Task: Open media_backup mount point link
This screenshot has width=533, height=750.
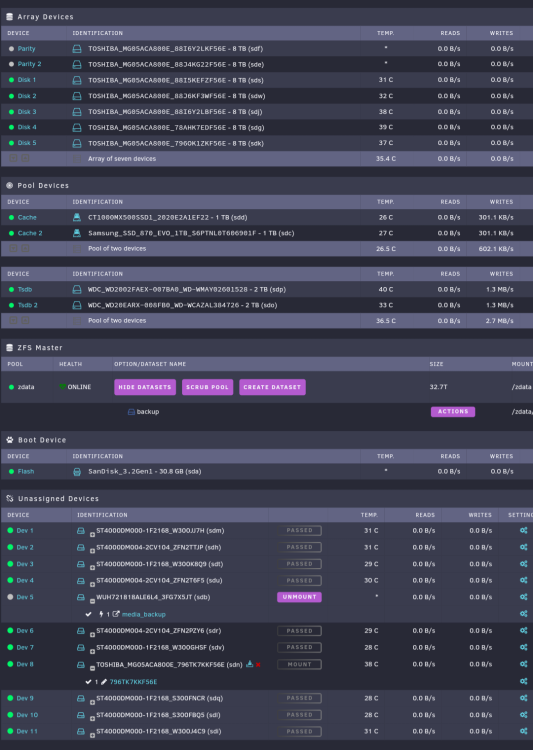Action: (x=144, y=614)
